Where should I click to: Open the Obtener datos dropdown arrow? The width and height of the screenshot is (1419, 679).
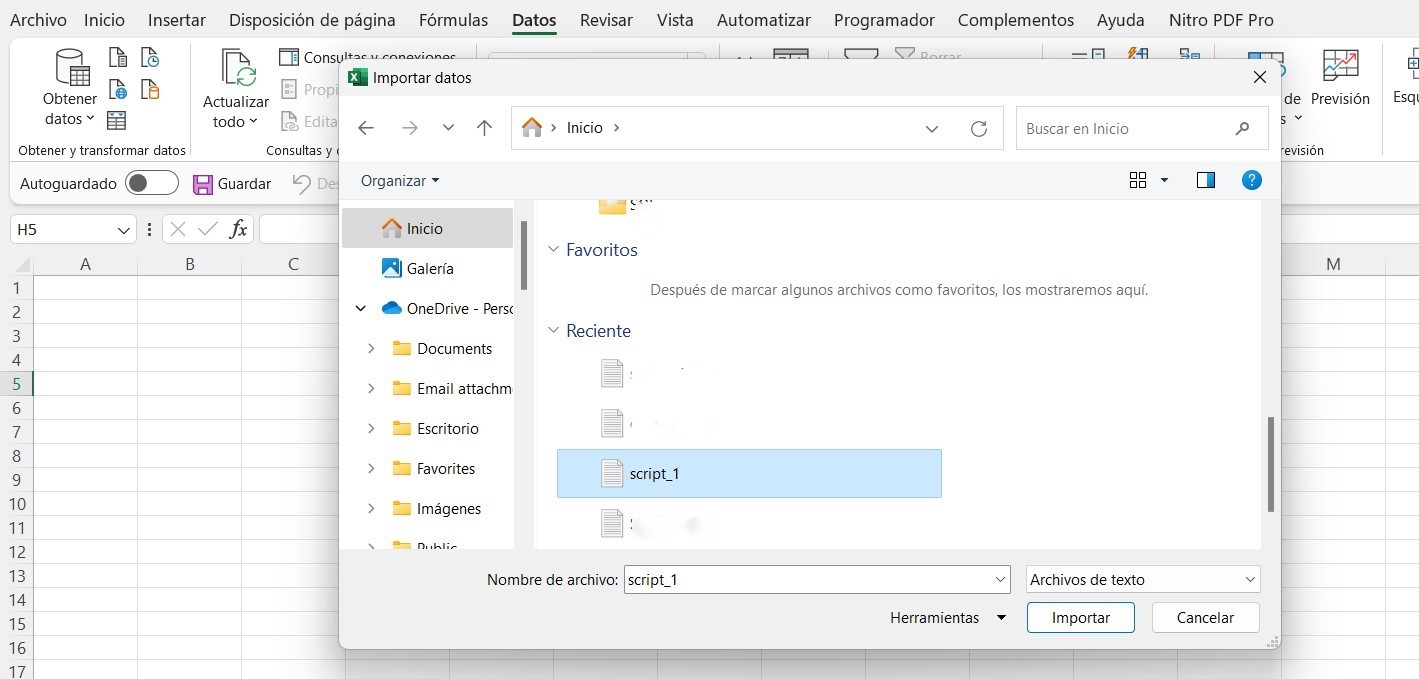pyautogui.click(x=90, y=119)
